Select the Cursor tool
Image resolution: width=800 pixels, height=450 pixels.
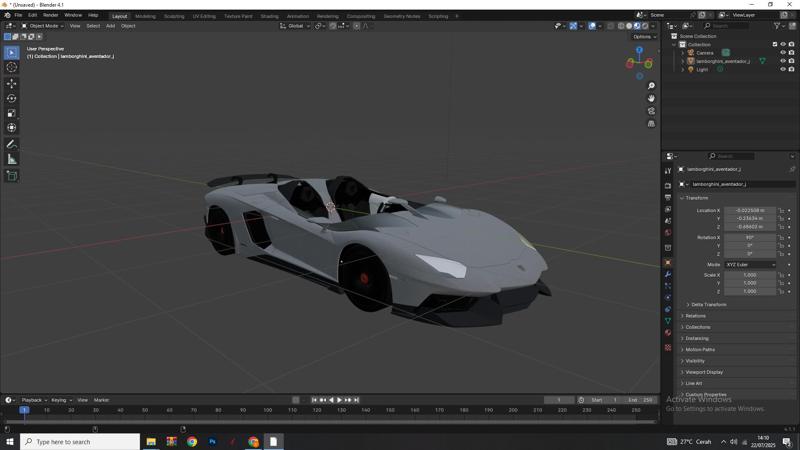pos(12,67)
